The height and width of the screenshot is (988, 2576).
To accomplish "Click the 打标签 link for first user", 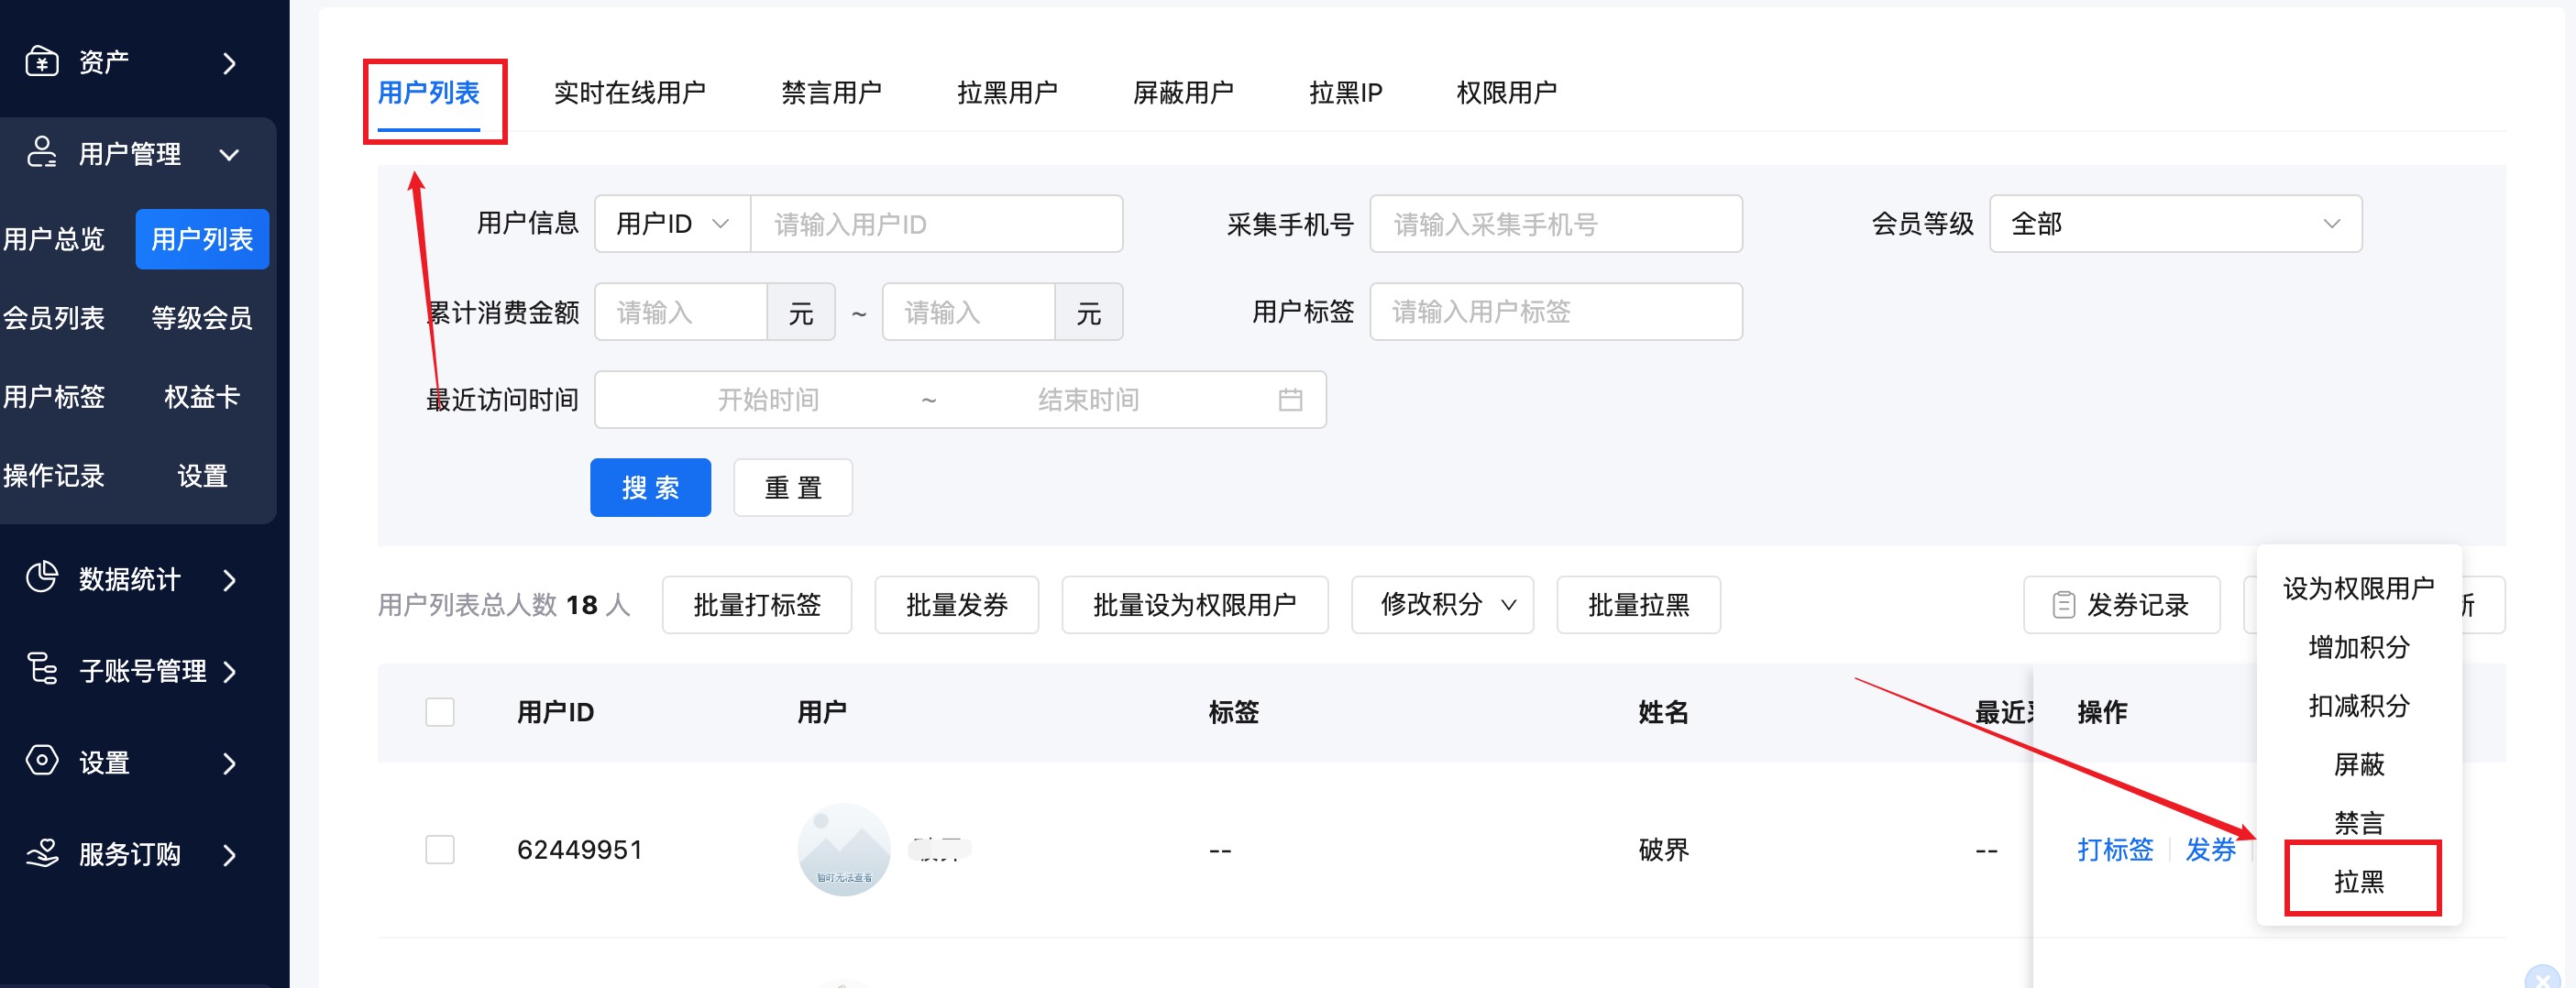I will coord(2115,849).
